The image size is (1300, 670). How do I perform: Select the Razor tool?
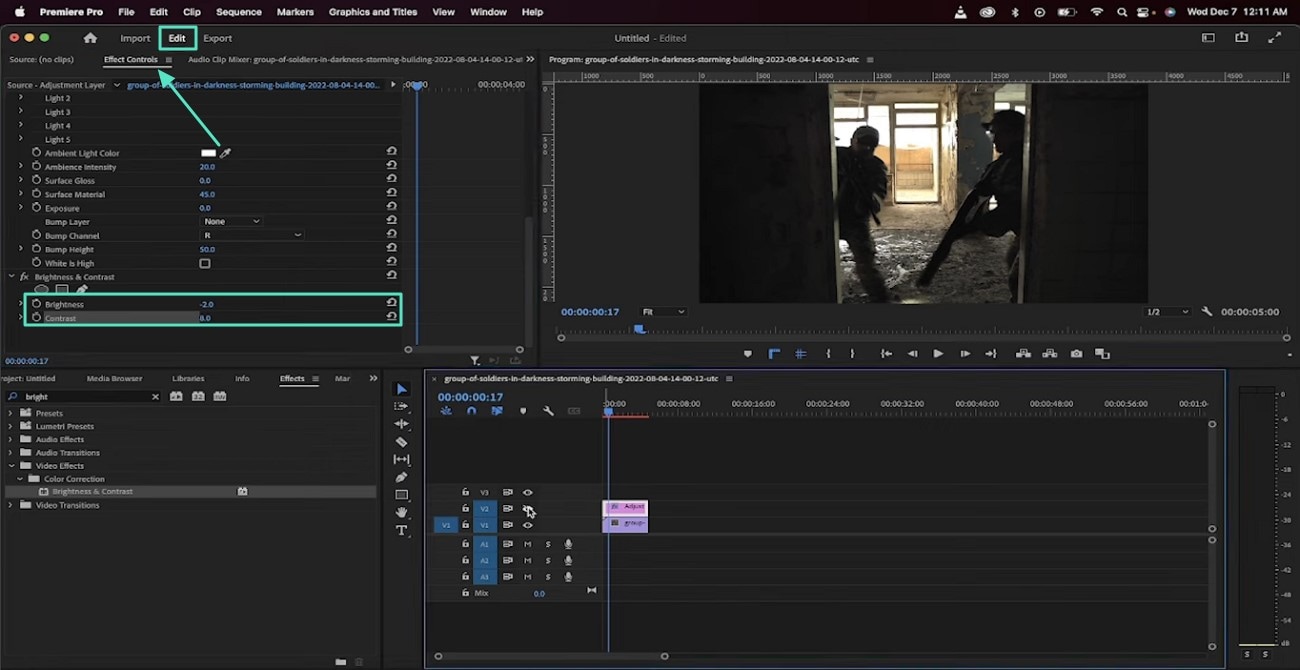click(402, 442)
